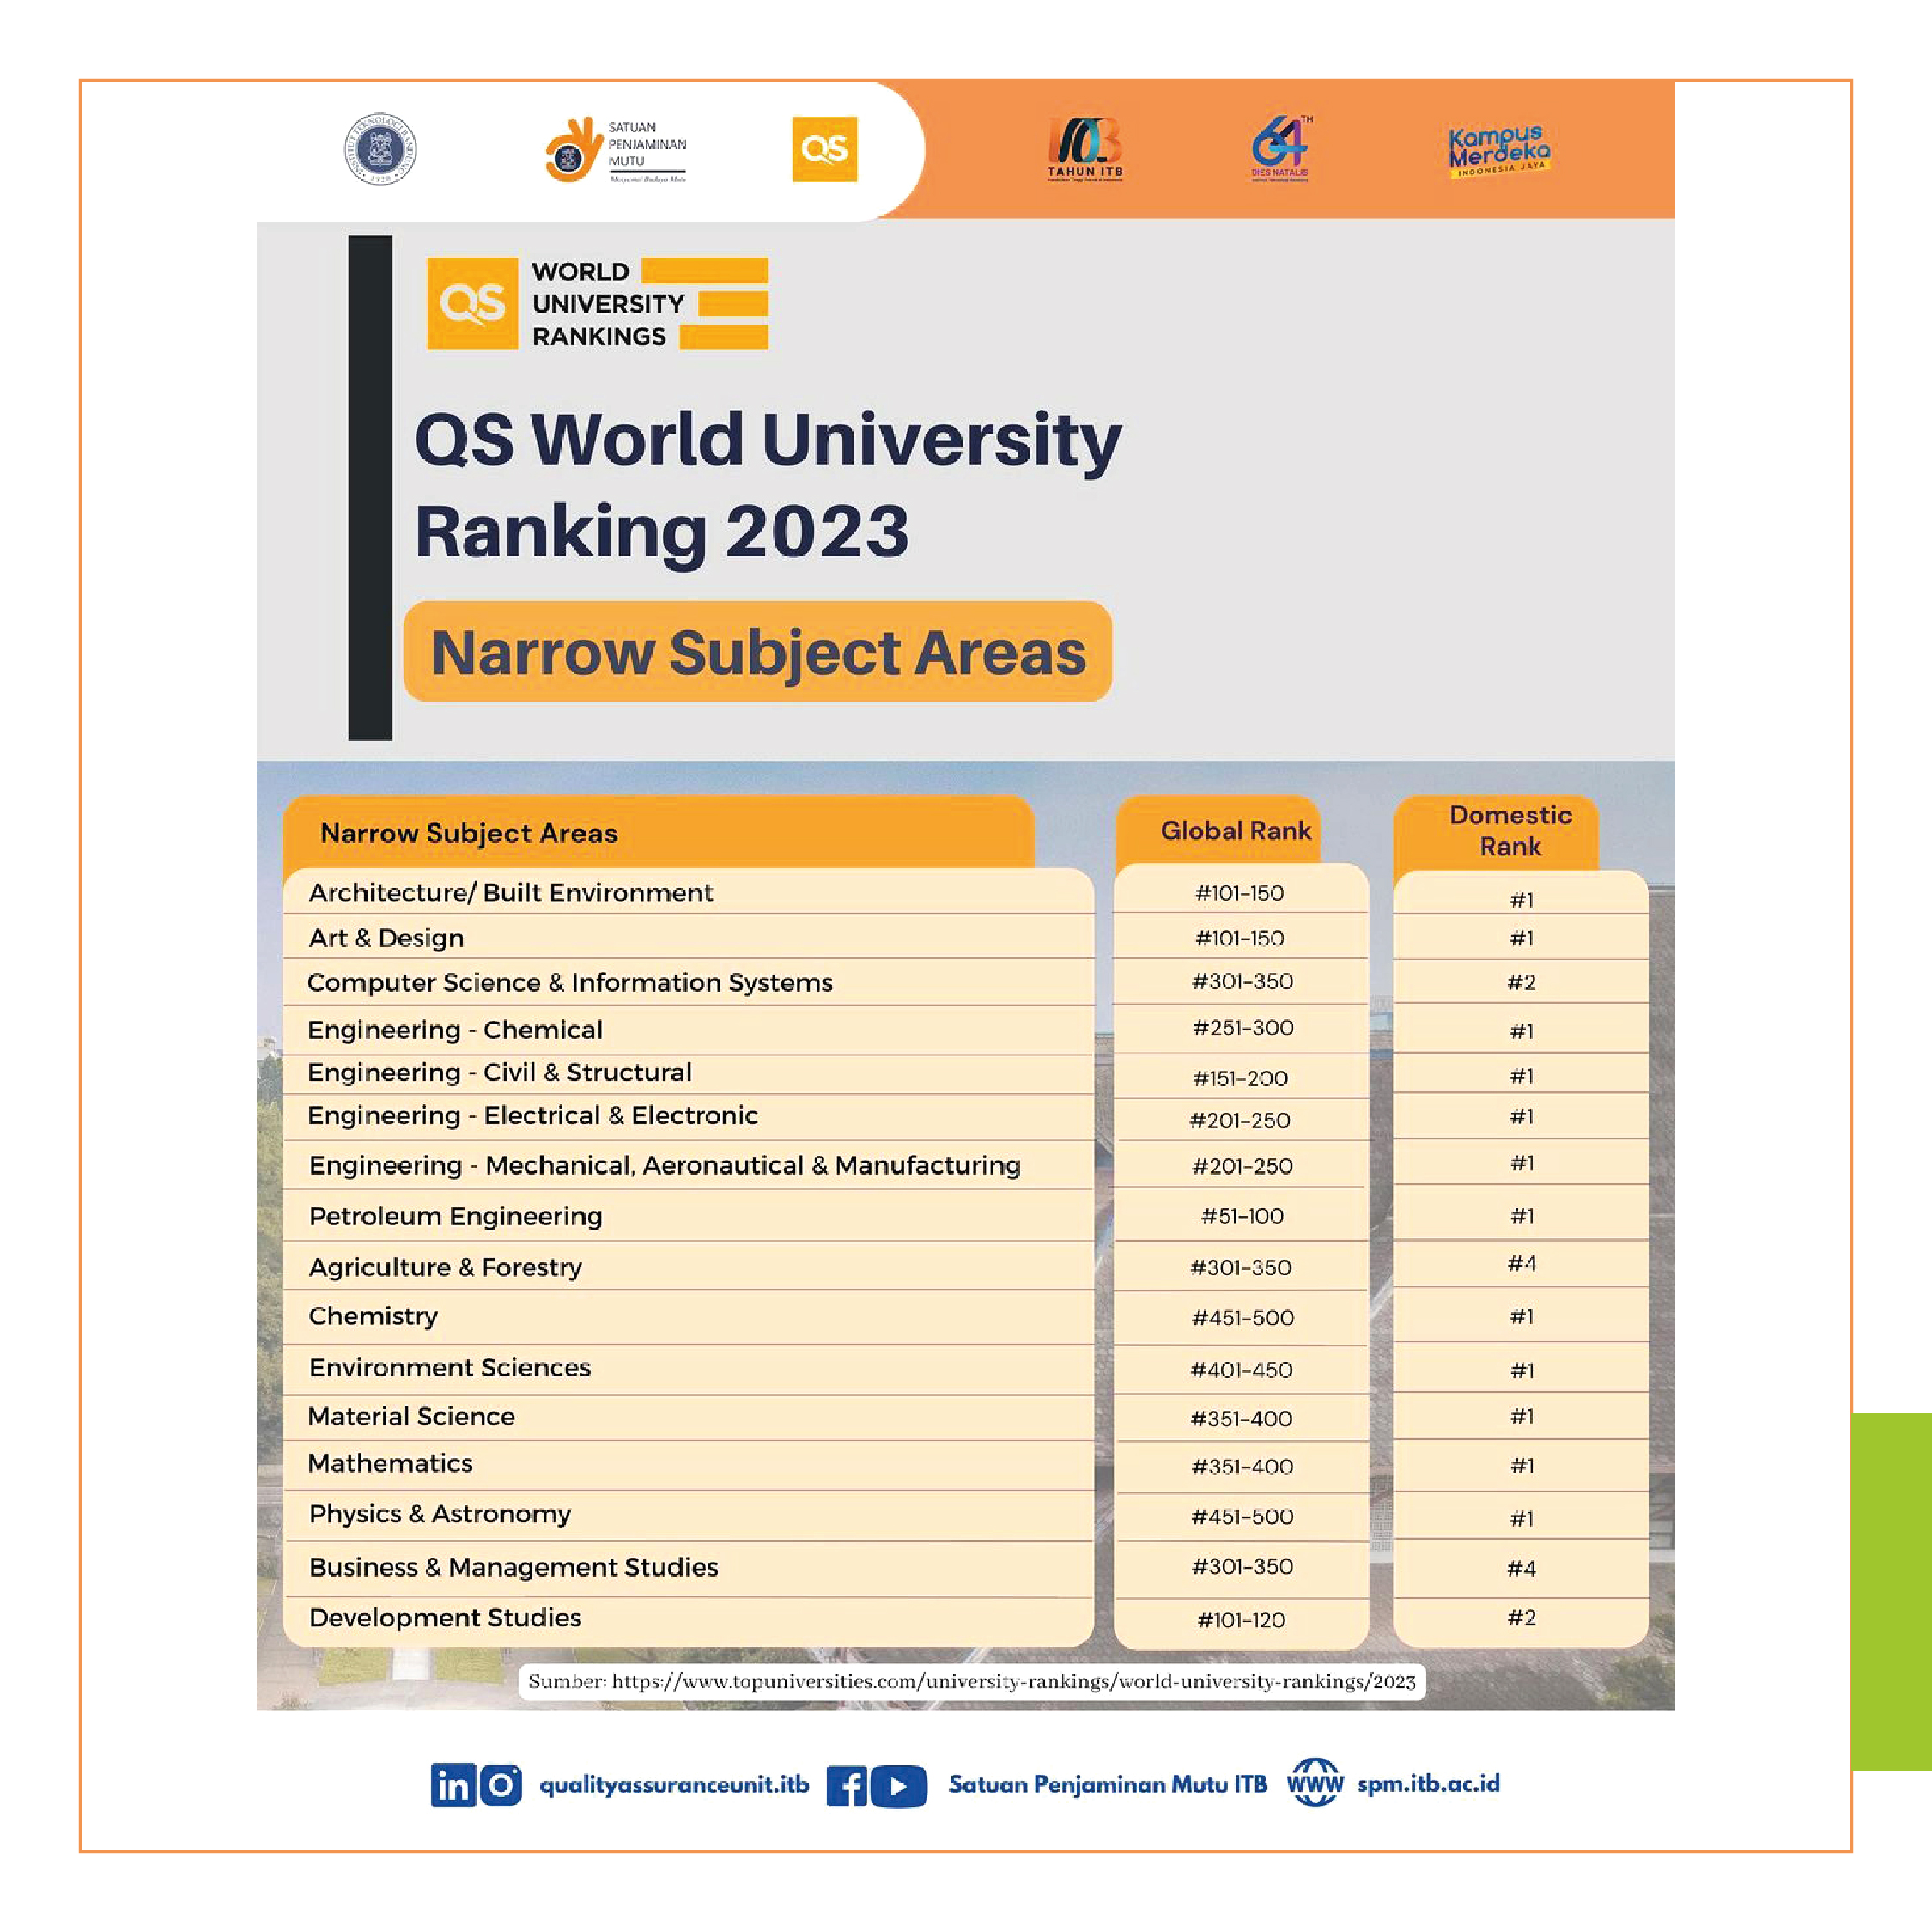Click domestic rank #2 for Development Studies
This screenshot has height=1932, width=1932.
pos(1521,1618)
